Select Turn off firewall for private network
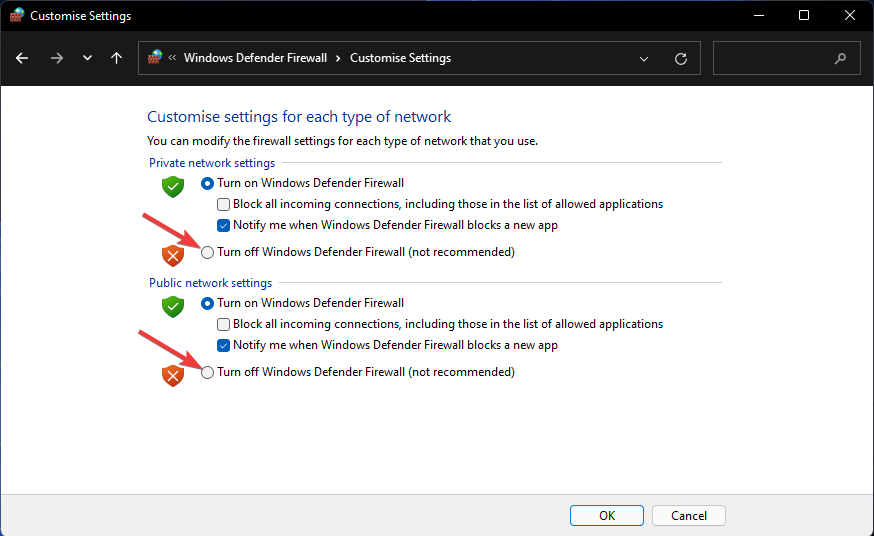 coord(207,252)
